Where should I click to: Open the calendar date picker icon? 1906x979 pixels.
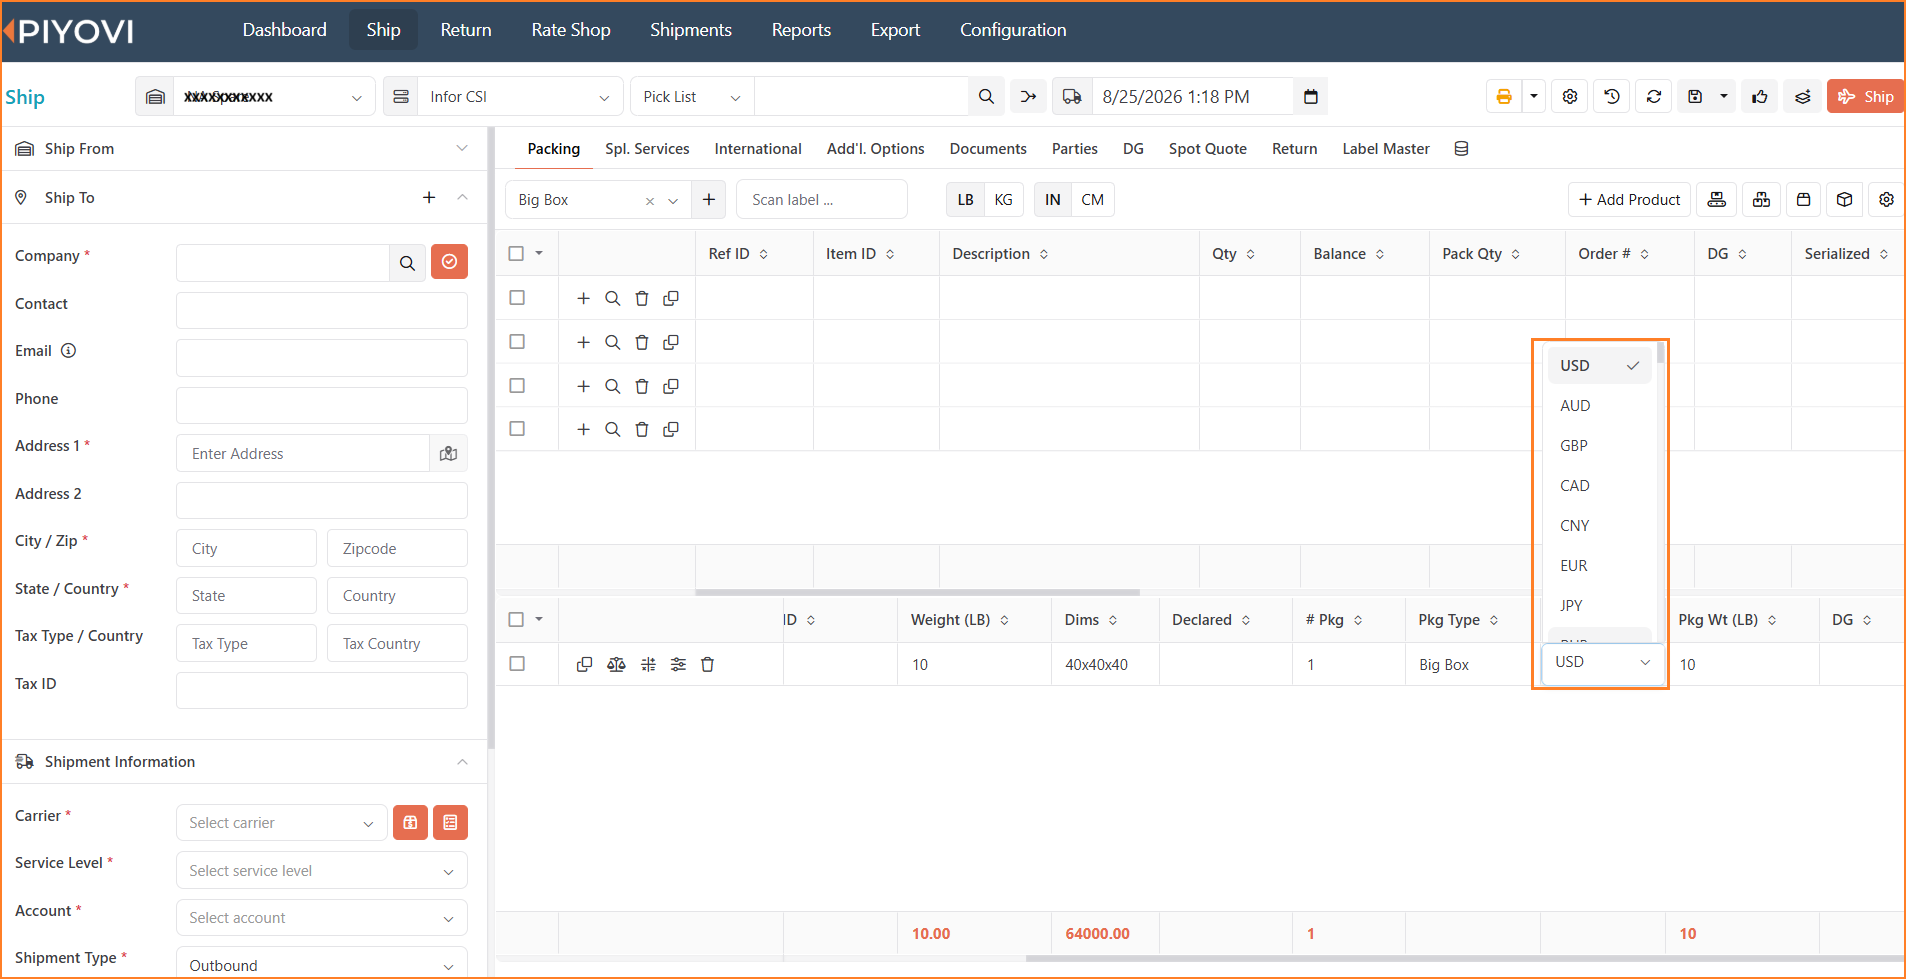1311,97
